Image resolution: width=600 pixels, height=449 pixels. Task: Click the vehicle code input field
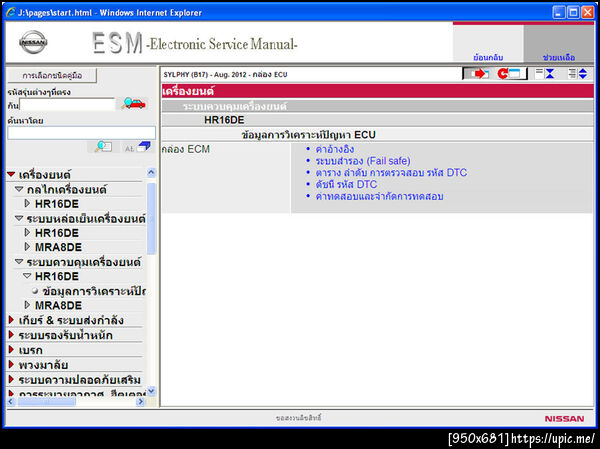(67, 104)
